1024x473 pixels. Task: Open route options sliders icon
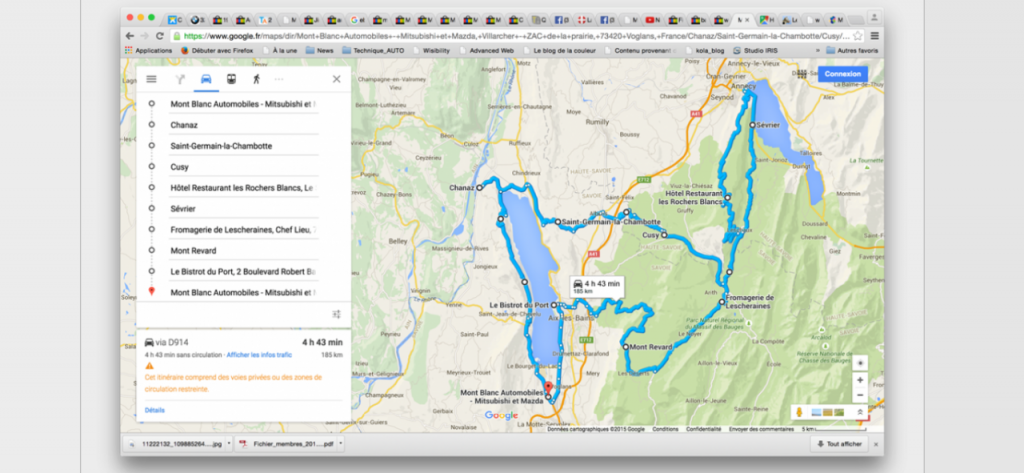(336, 314)
